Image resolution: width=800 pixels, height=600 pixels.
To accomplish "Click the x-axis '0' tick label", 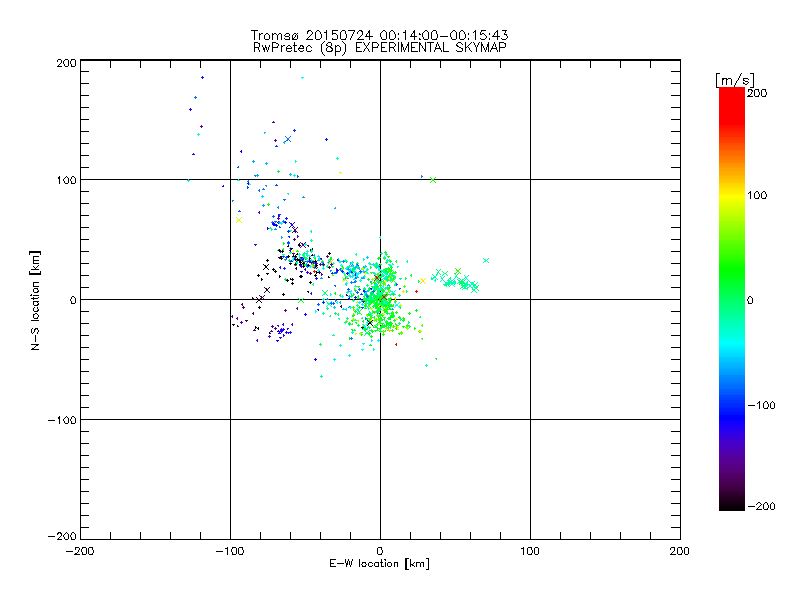I will [380, 551].
